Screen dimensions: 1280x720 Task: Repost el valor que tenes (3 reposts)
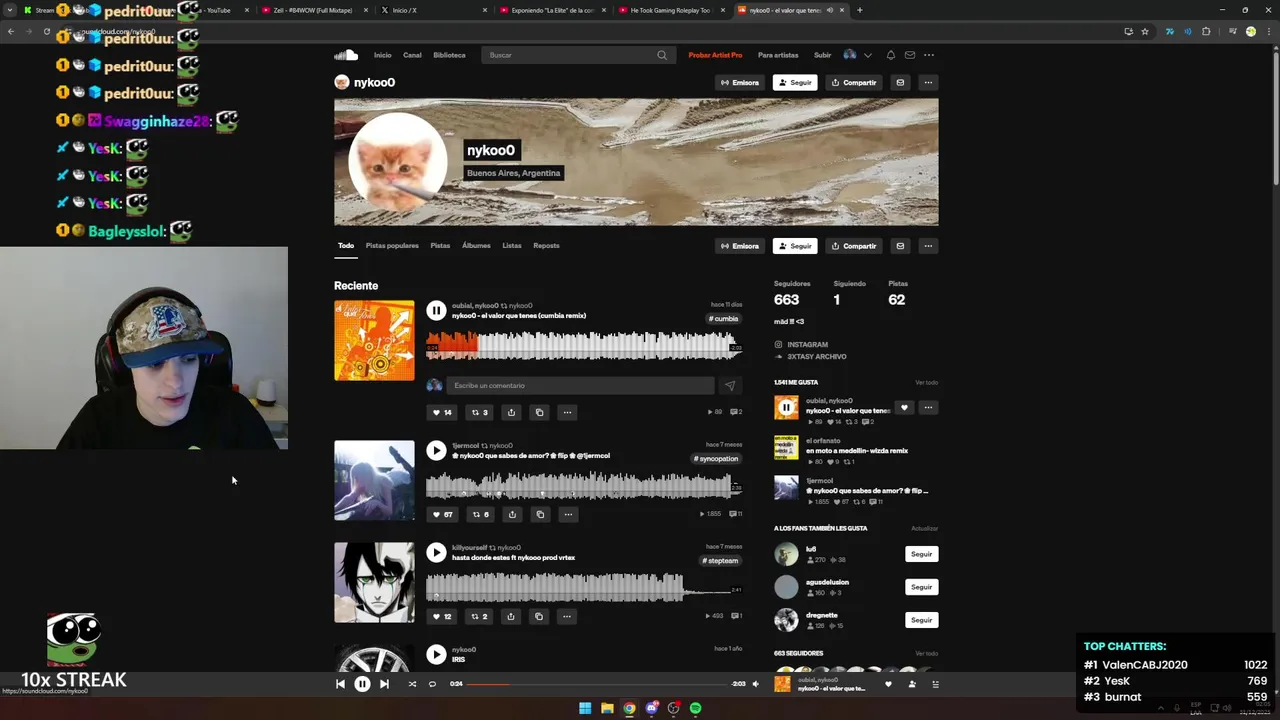coord(480,412)
